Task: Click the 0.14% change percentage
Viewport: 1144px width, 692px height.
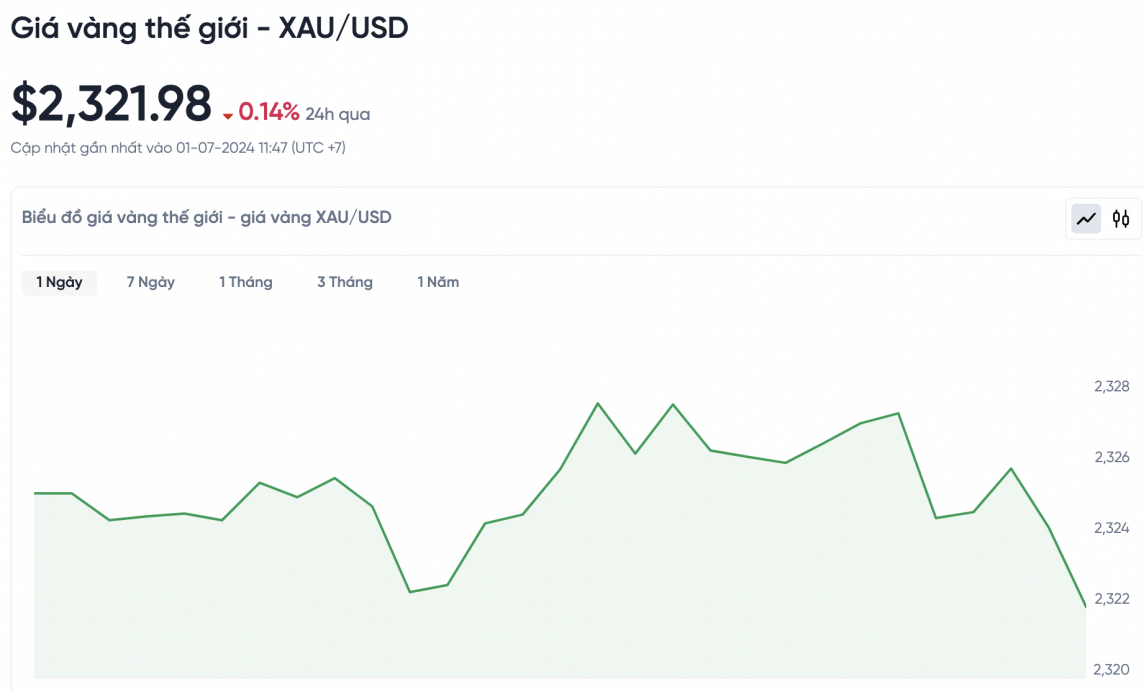Action: coord(268,112)
